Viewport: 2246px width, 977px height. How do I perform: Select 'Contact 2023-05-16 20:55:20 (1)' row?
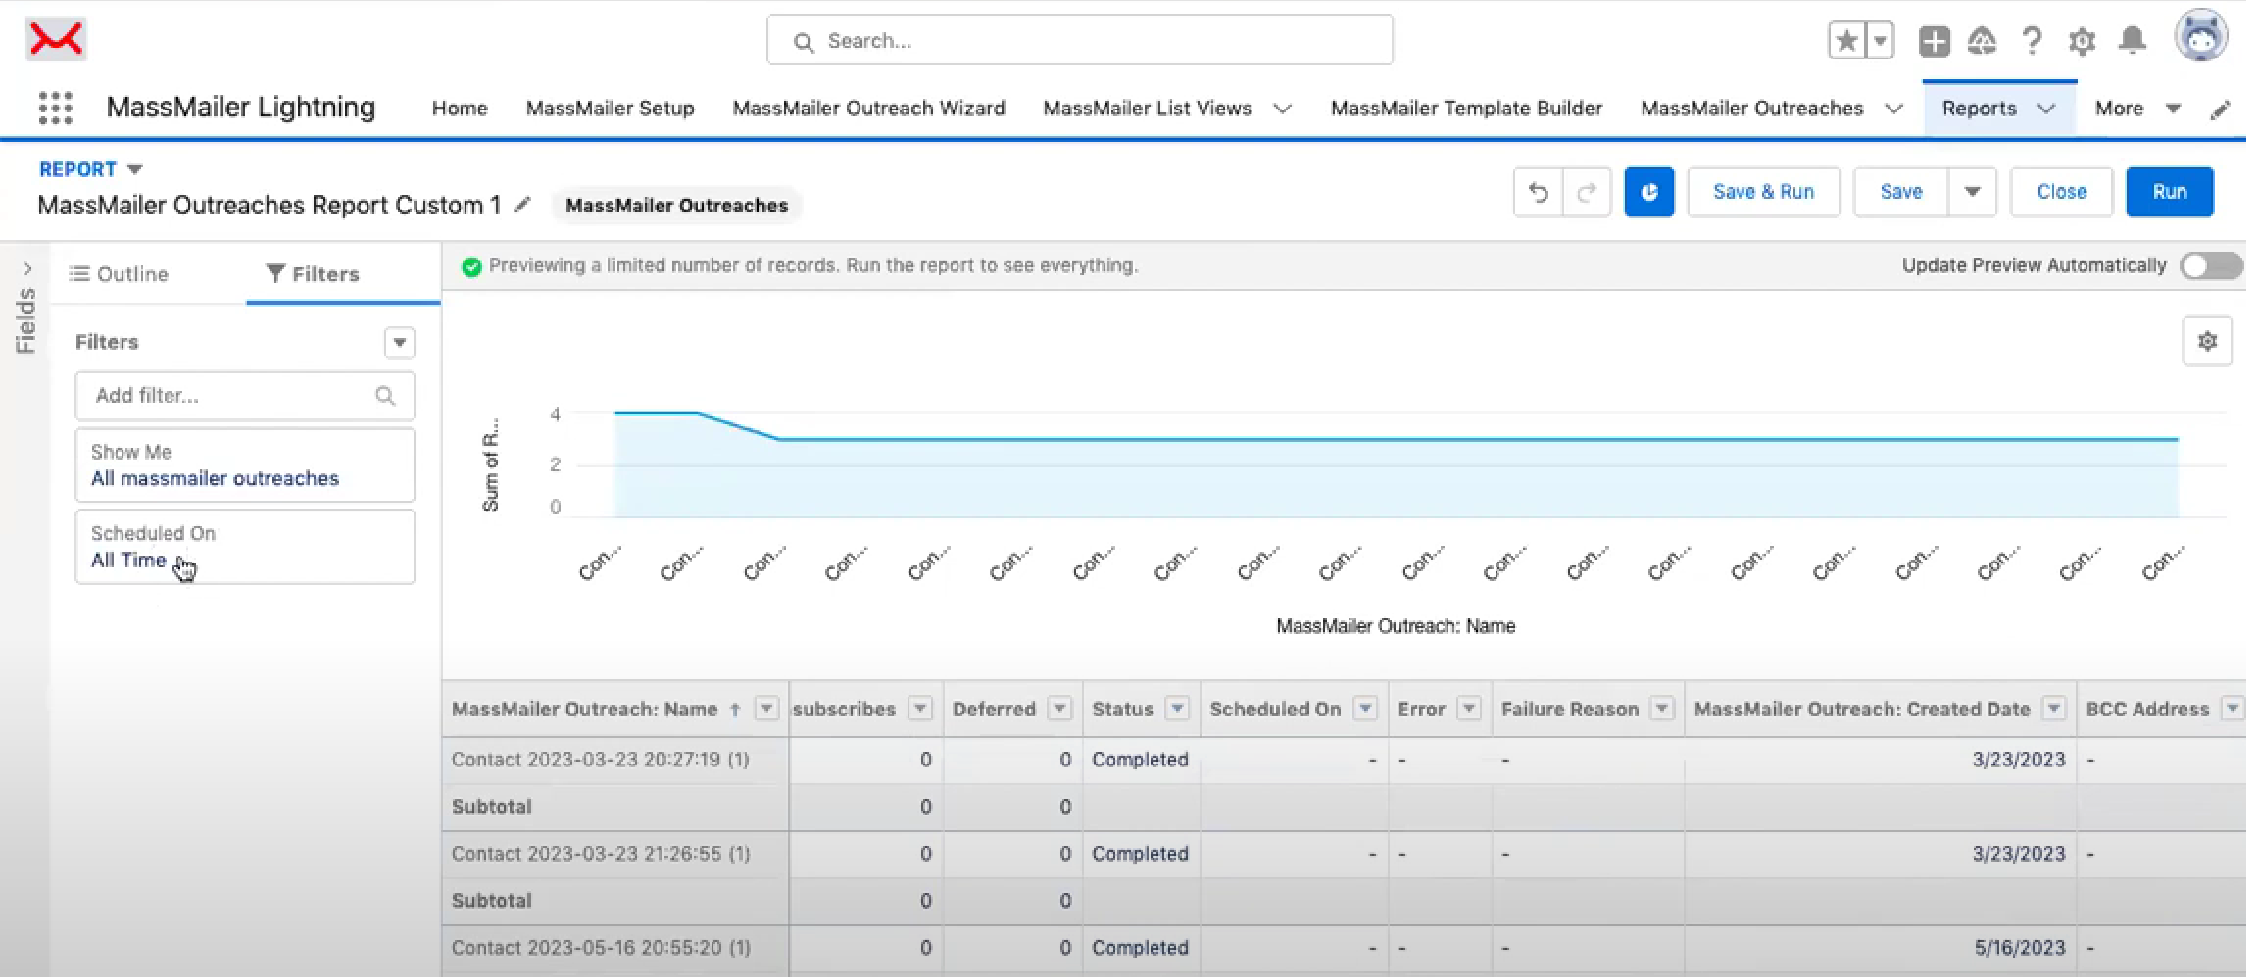(601, 948)
